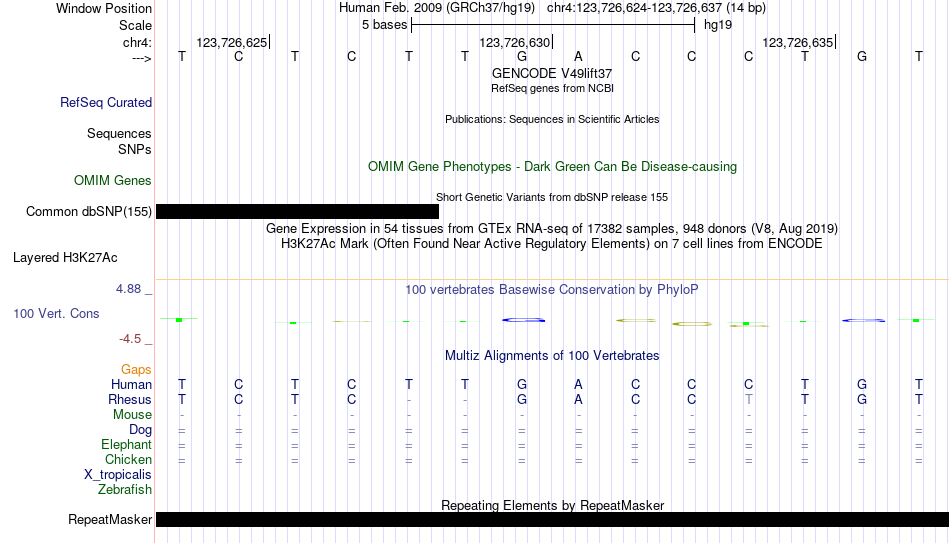Click the A base in the Rhesus alignment row
This screenshot has height=543, width=950.
click(x=578, y=399)
